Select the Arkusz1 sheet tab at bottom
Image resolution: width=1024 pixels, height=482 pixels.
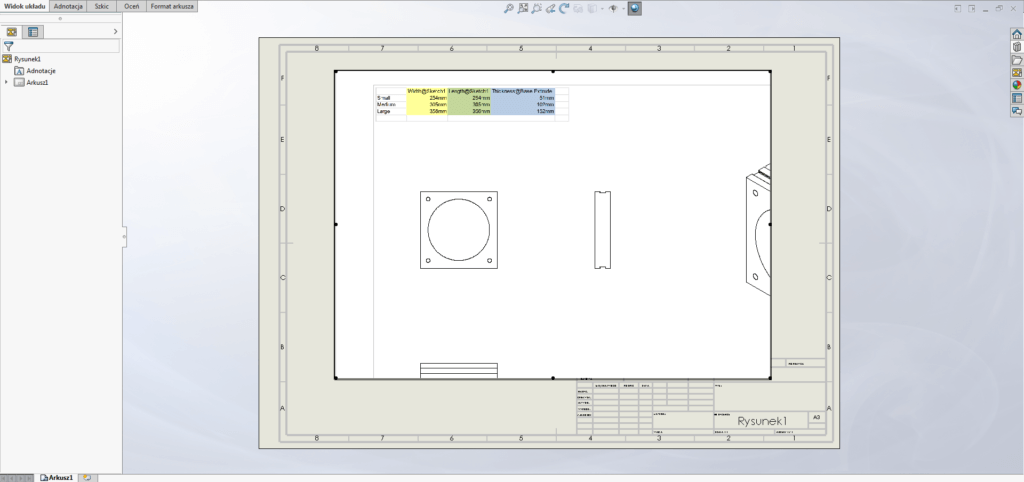point(57,477)
